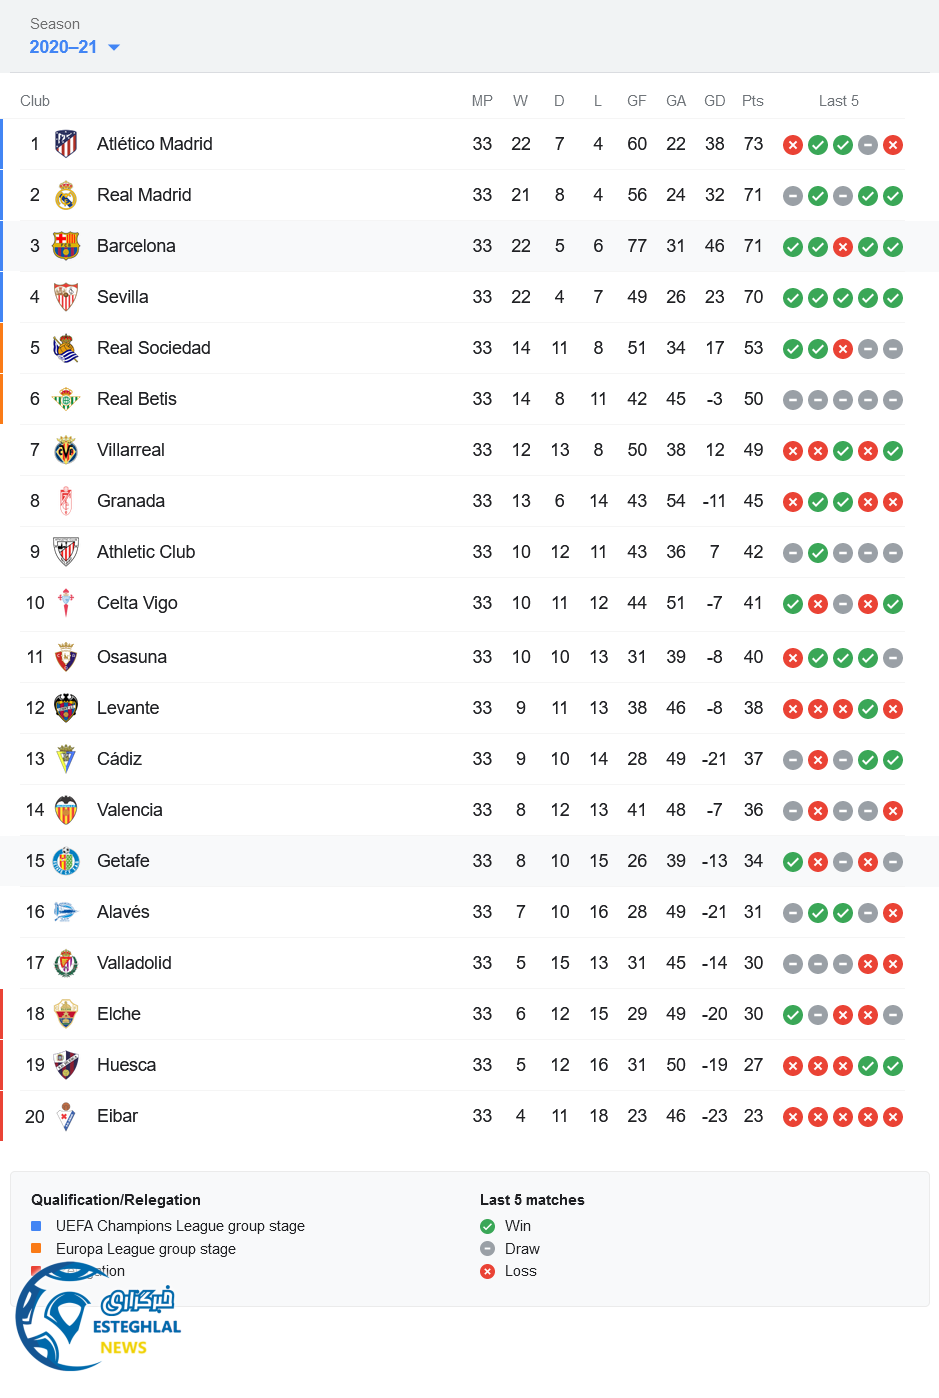Click Sevilla's last Last 5 win icon
939x1398 pixels.
(x=893, y=298)
